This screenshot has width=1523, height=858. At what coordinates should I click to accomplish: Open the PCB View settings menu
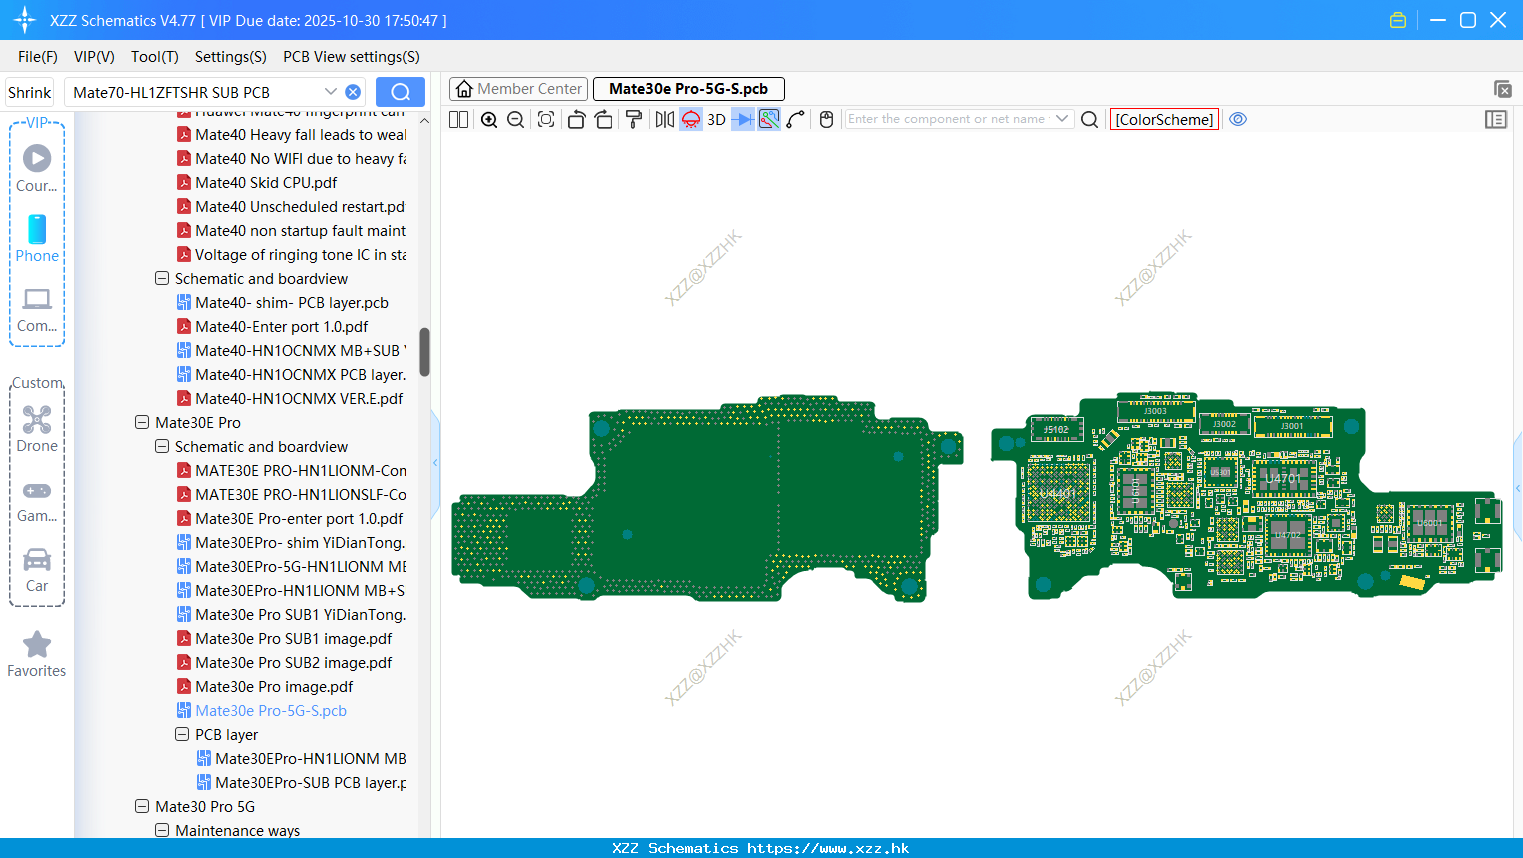coord(351,57)
